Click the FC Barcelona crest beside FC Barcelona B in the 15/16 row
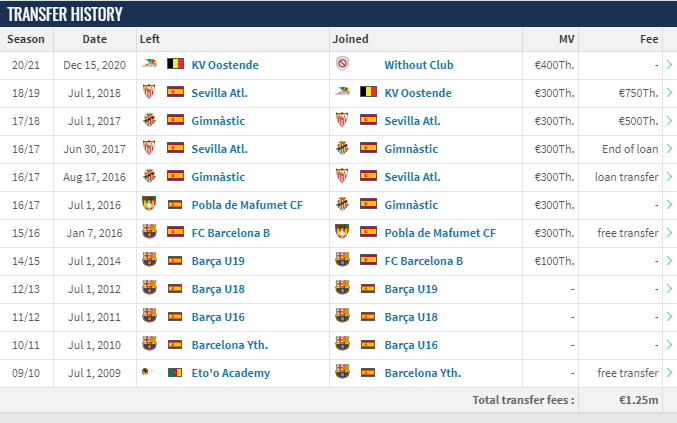This screenshot has height=423, width=677. click(x=149, y=232)
